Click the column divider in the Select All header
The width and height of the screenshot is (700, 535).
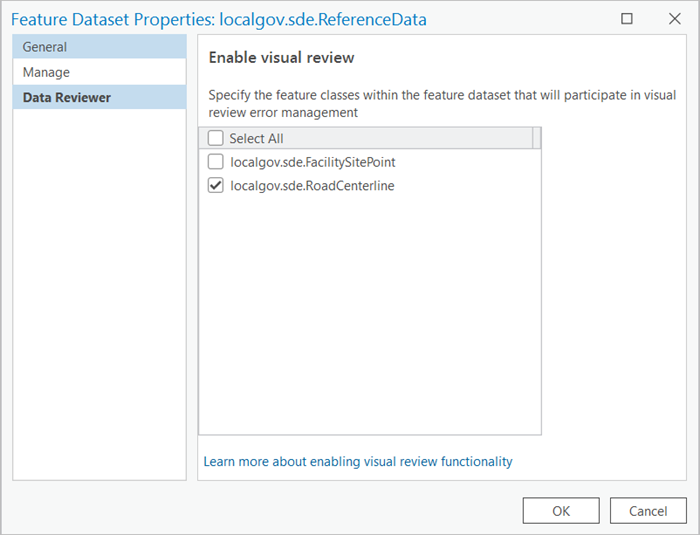pyautogui.click(x=534, y=139)
